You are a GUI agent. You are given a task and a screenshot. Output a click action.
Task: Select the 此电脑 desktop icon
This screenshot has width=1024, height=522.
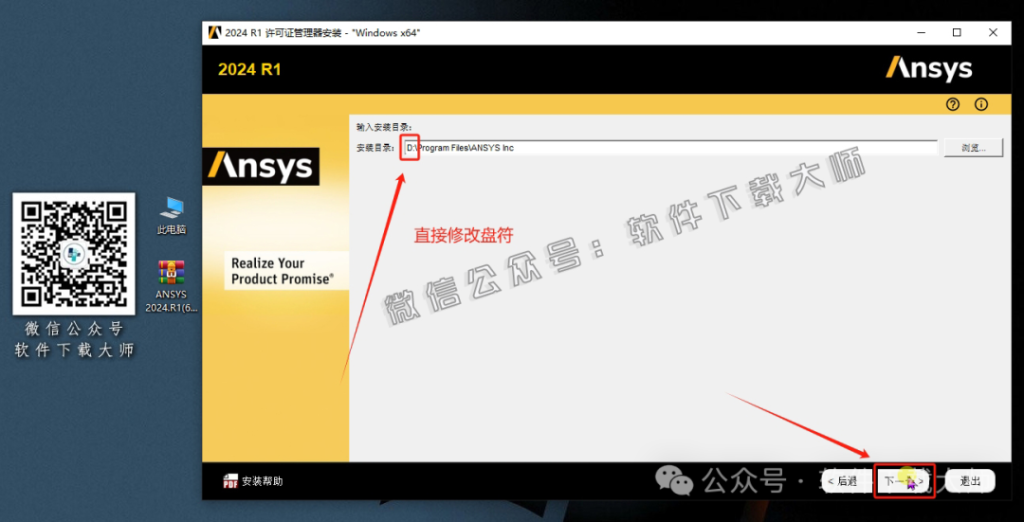point(172,216)
